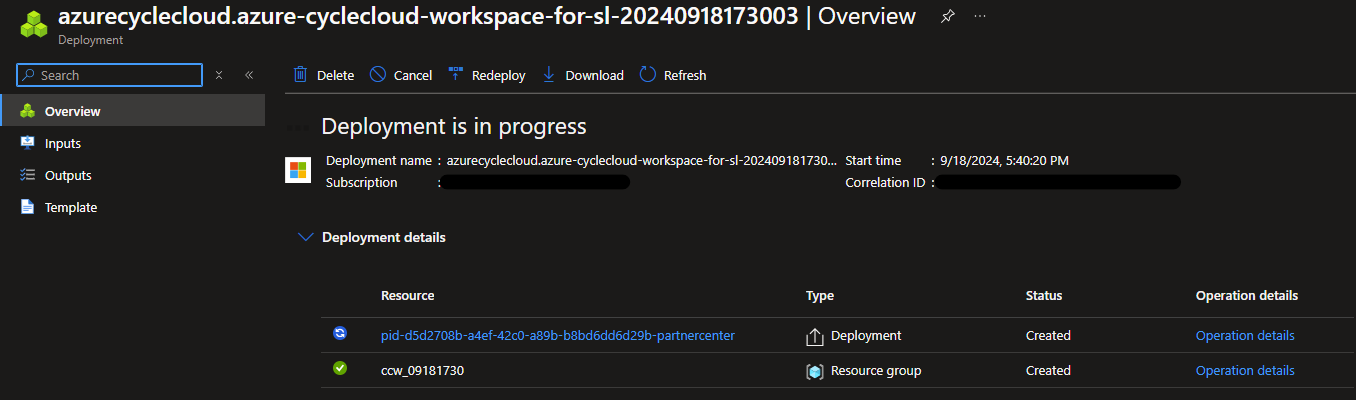The height and width of the screenshot is (400, 1356).
Task: Click the Delete trash icon
Action: [300, 75]
